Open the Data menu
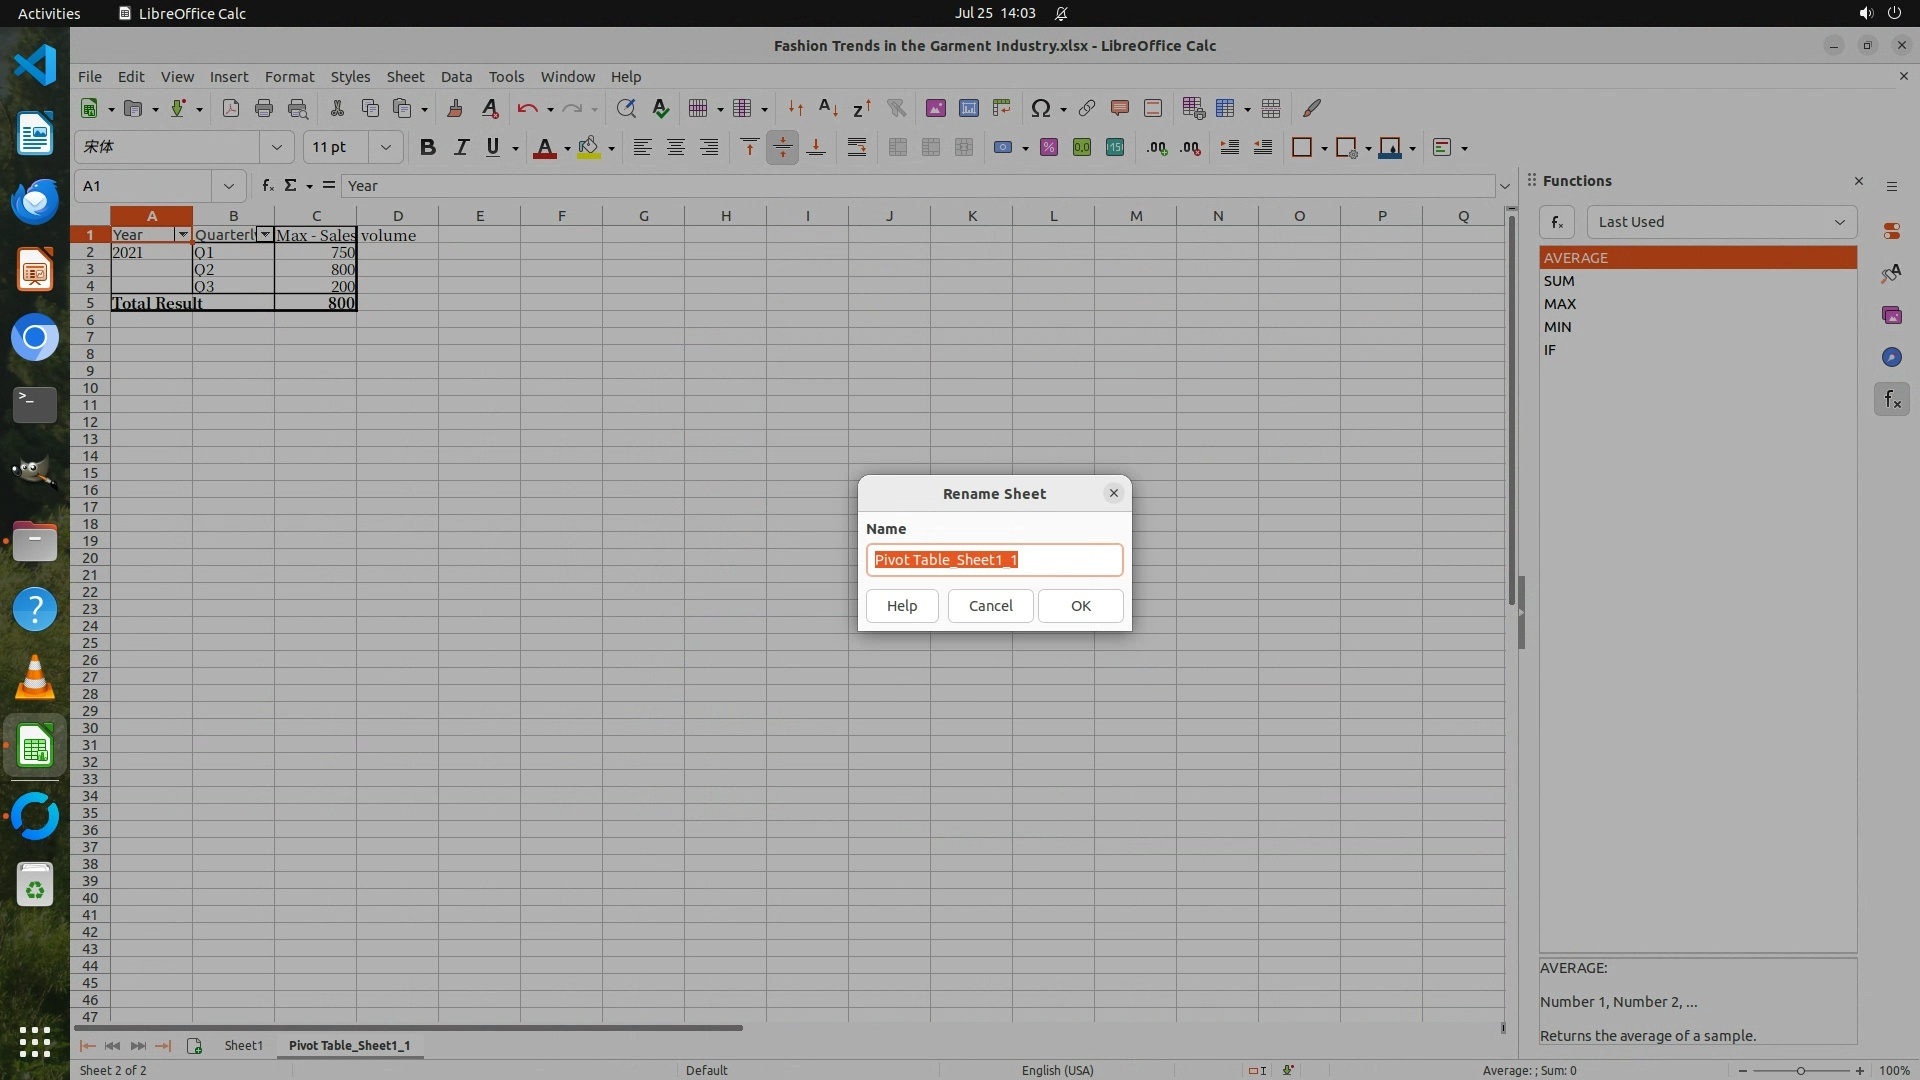 click(x=455, y=77)
